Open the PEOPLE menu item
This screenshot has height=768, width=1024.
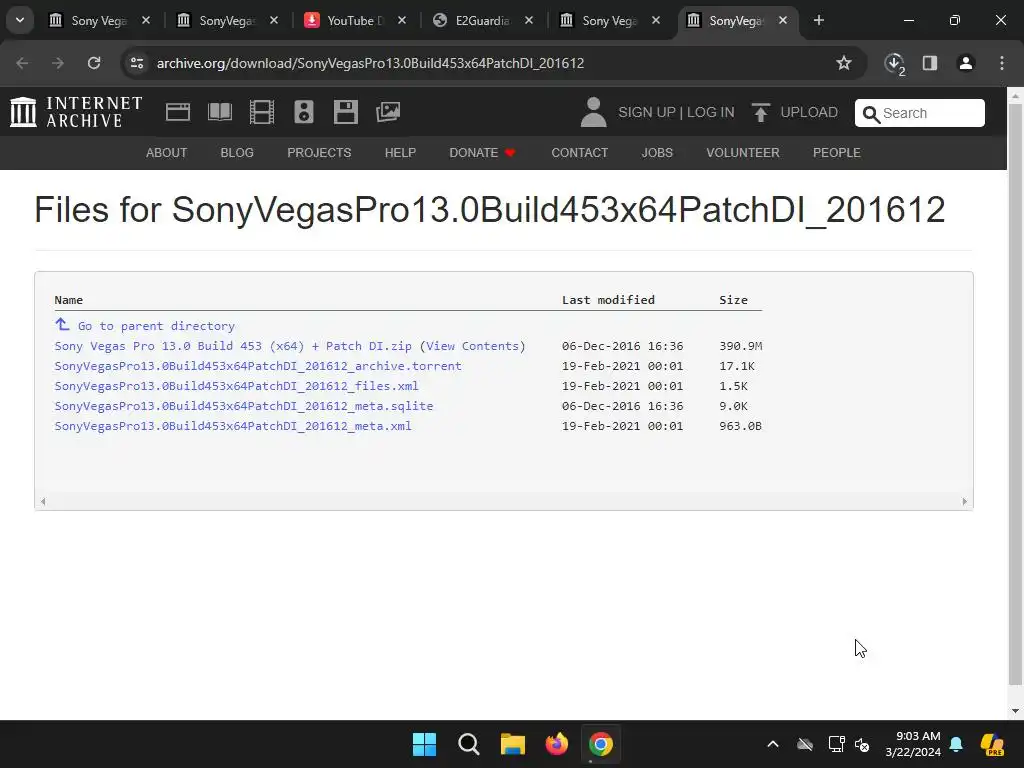coord(837,153)
